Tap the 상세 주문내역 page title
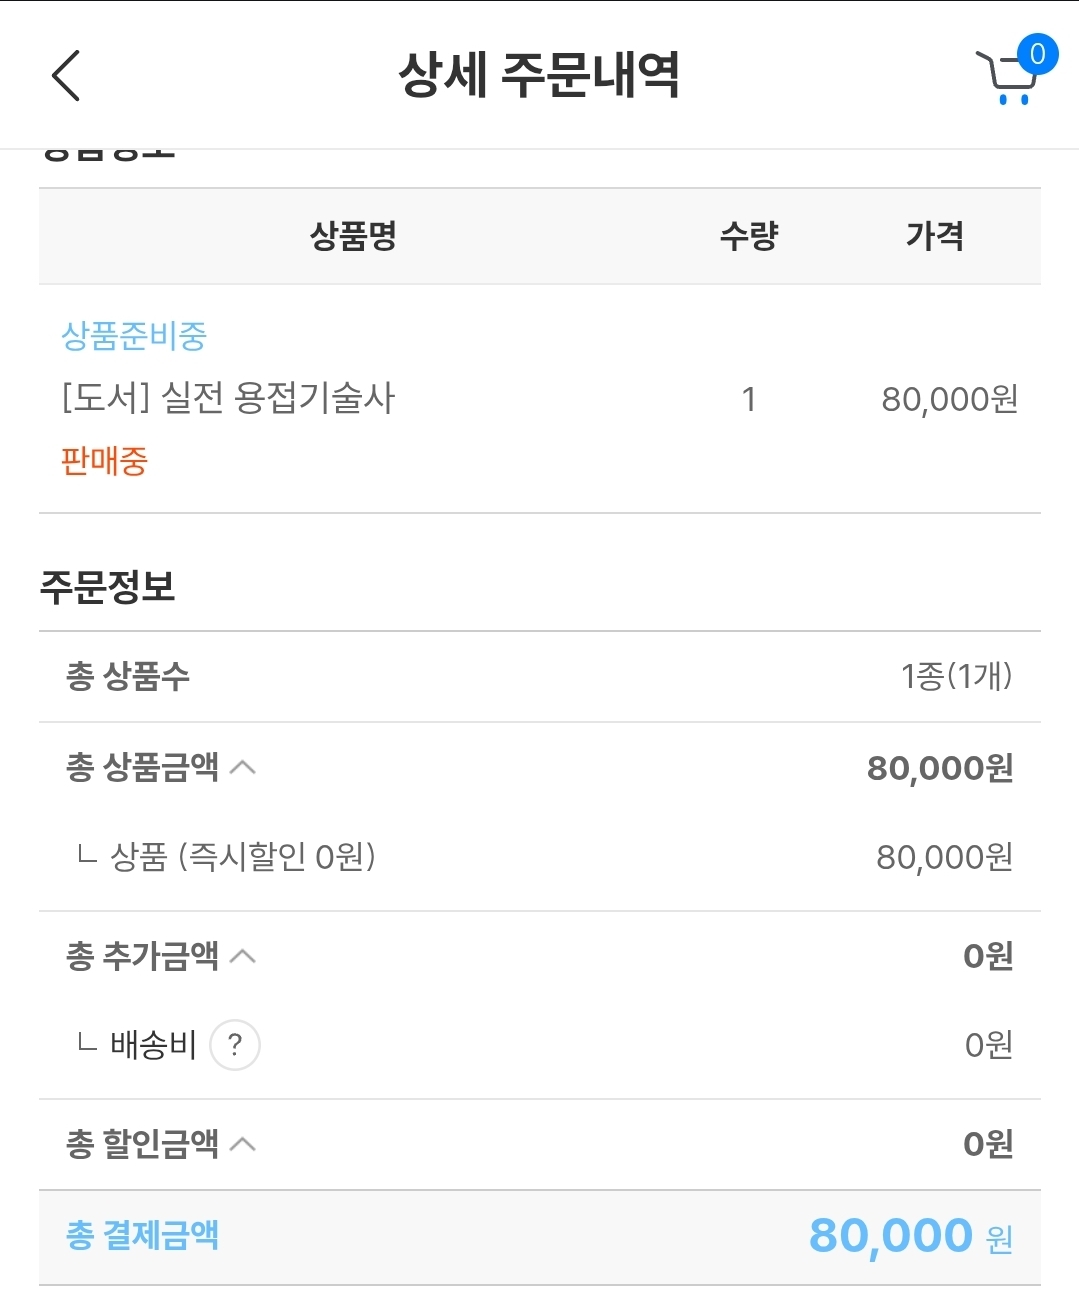The image size is (1079, 1289). pos(539,75)
